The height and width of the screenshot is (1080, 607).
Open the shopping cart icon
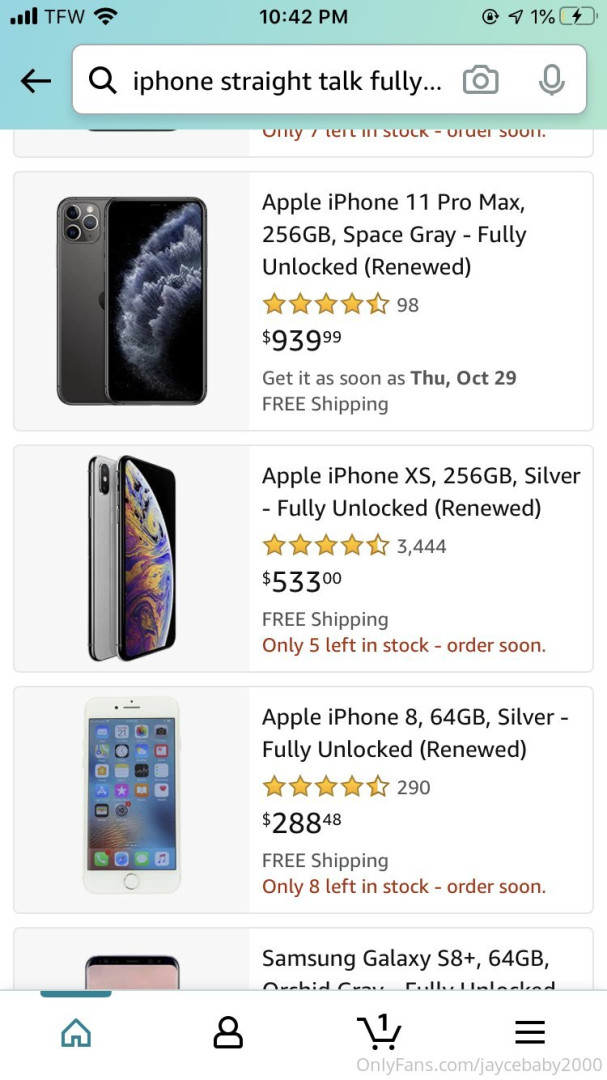379,1031
